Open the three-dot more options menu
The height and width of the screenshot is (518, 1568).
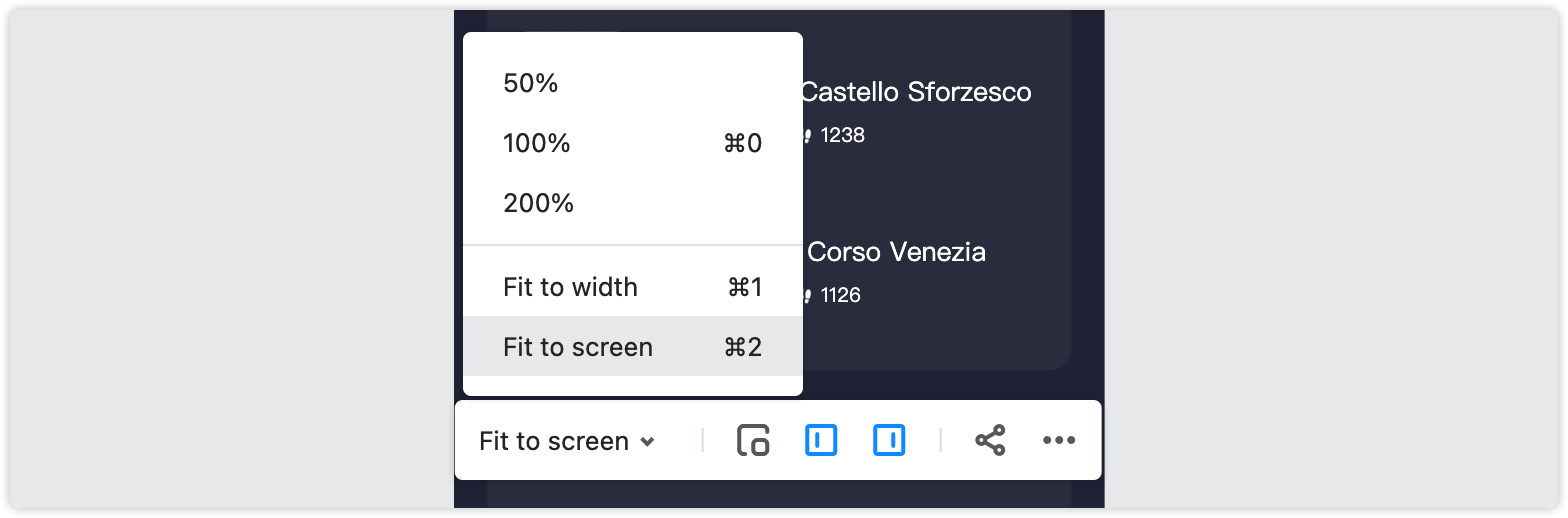coord(1059,440)
